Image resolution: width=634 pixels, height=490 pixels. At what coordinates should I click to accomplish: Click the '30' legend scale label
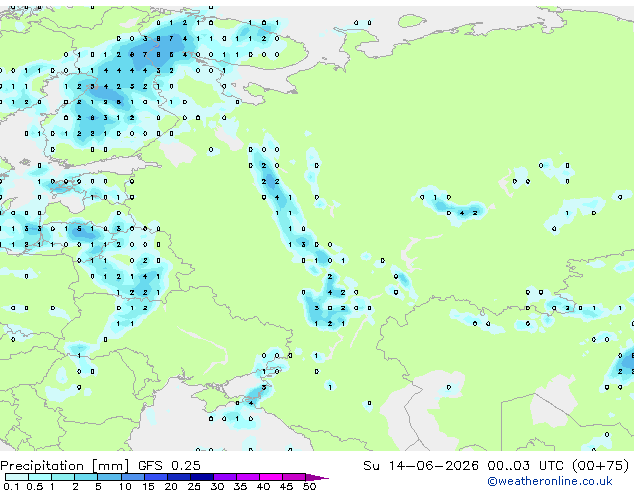coord(217,486)
